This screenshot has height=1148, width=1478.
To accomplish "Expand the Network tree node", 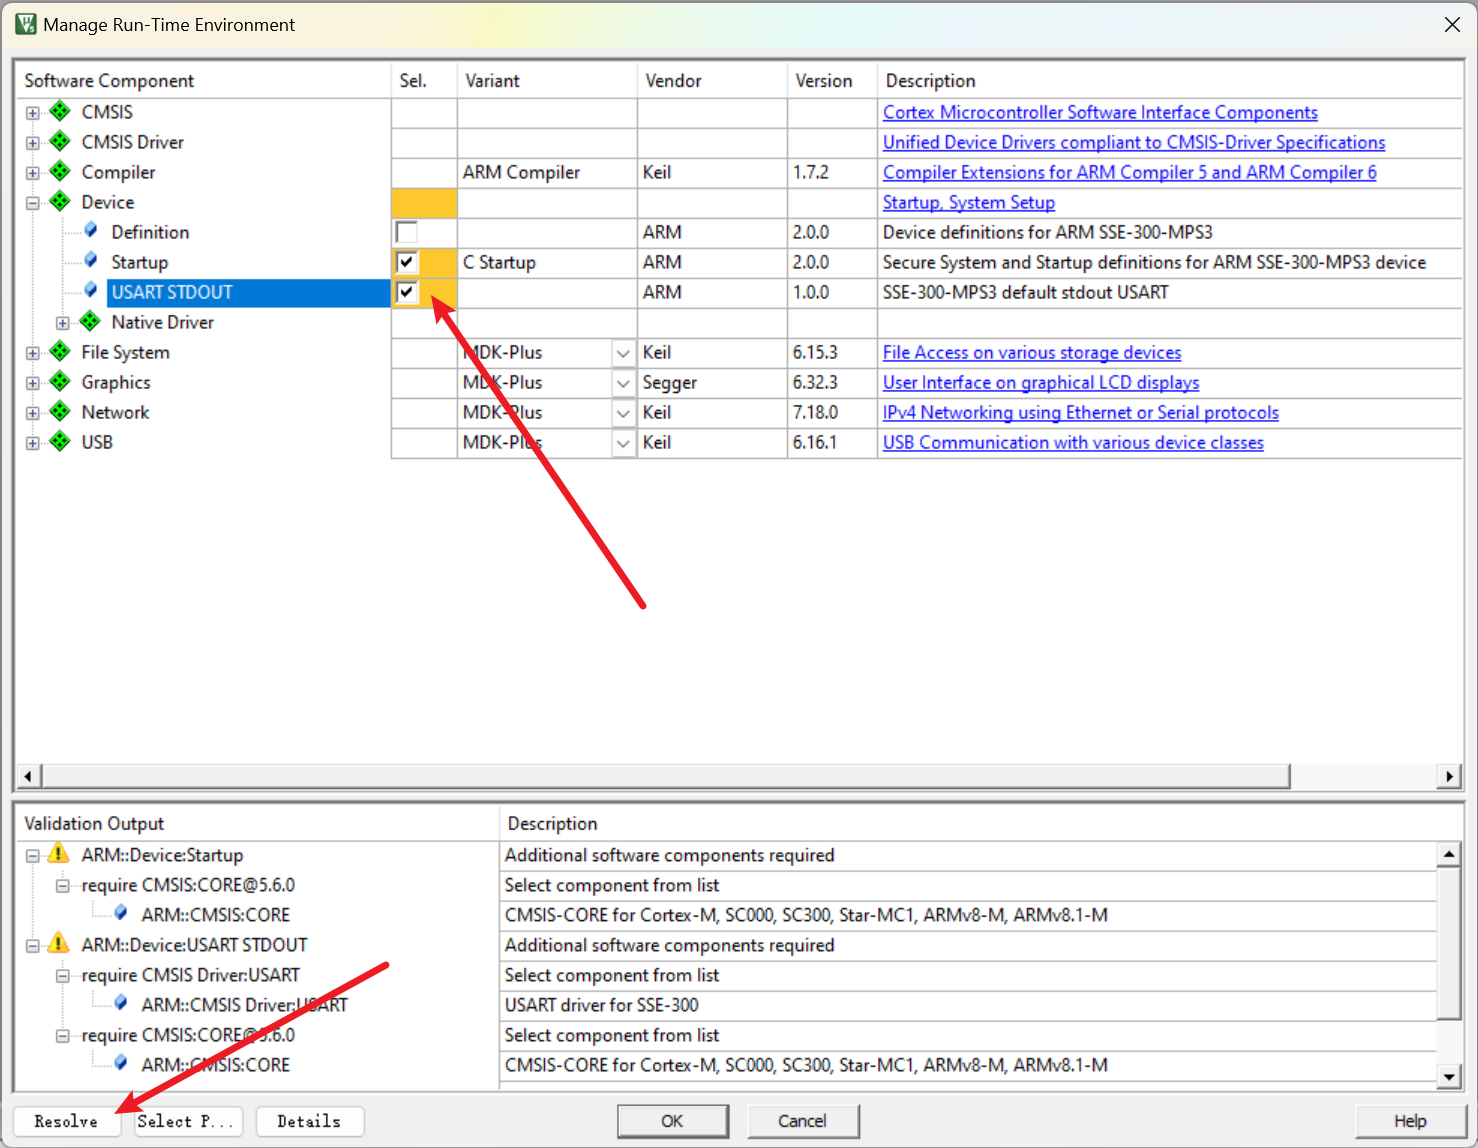I will [x=33, y=413].
